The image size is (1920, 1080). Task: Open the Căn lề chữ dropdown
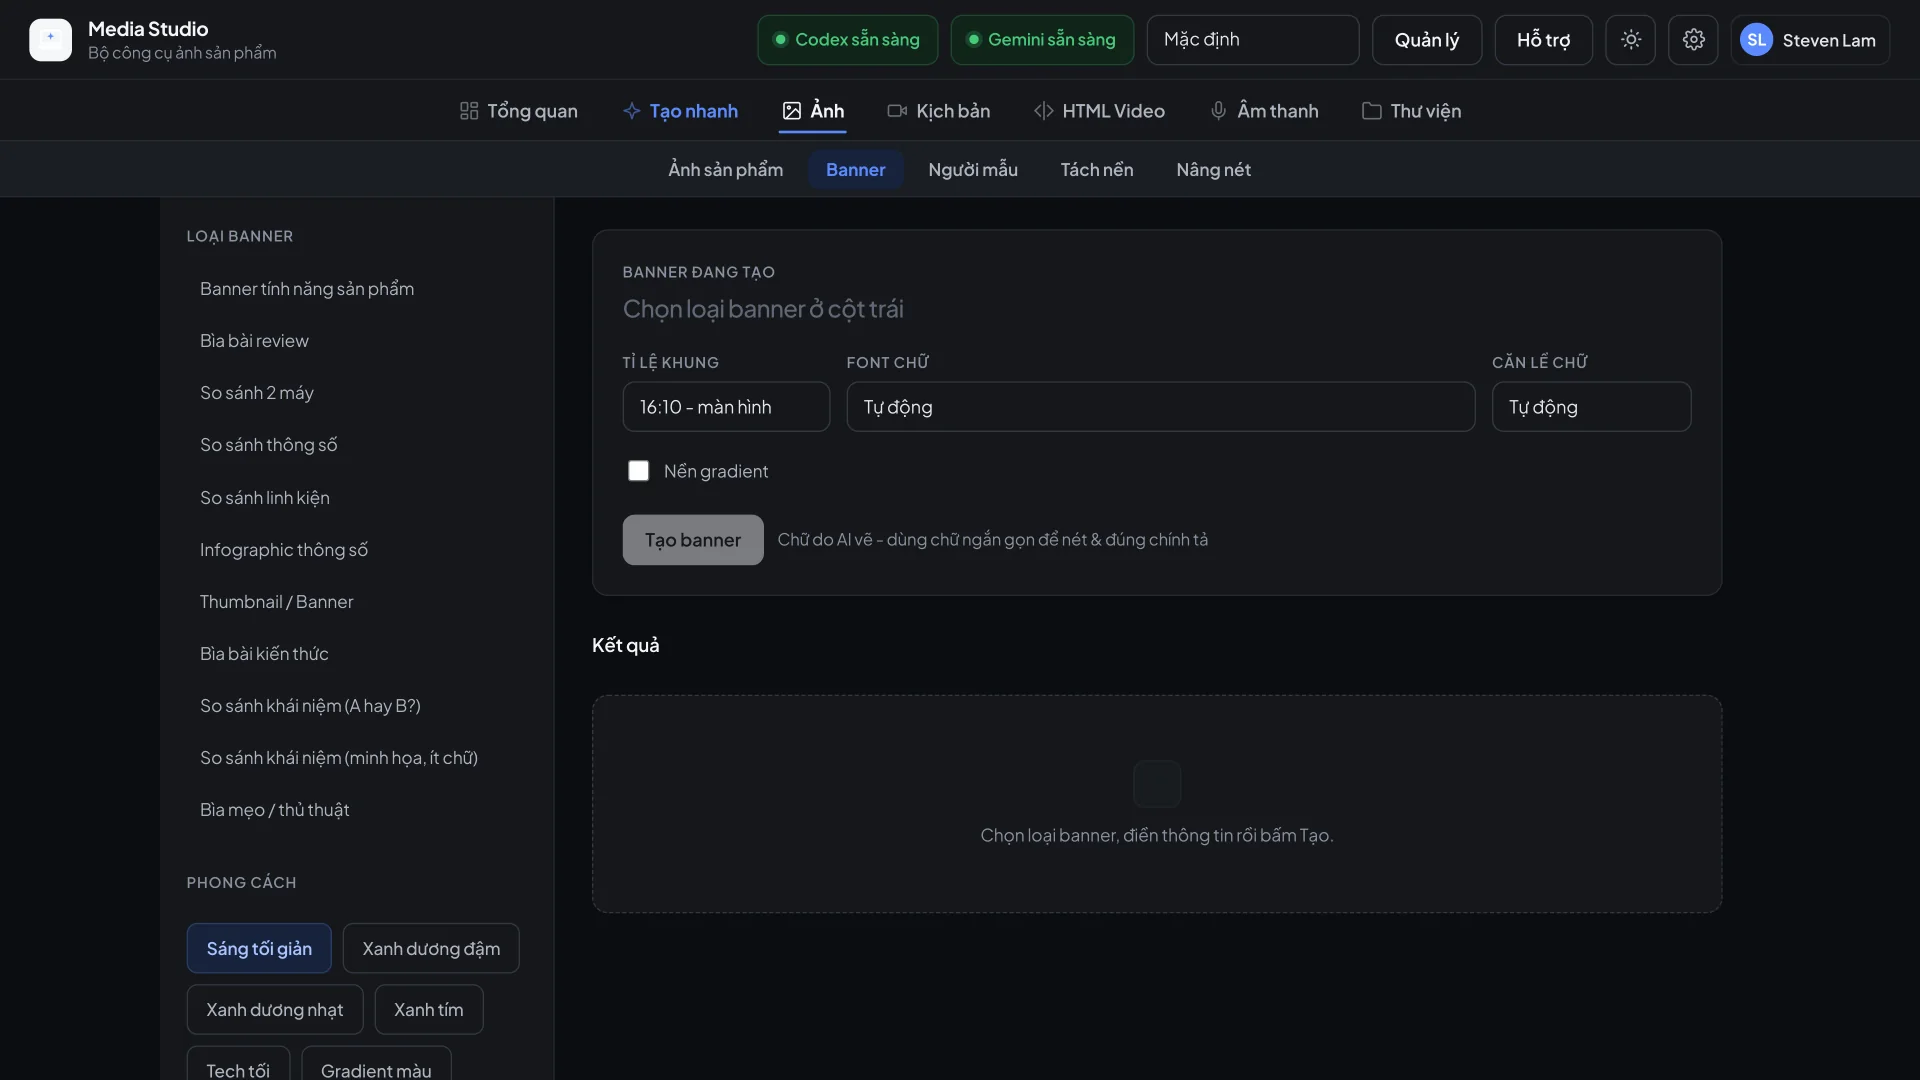pos(1591,407)
